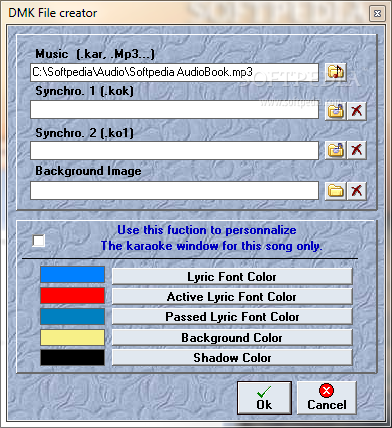Clear the Background Image field
Viewport: 392px width, 428px height.
click(x=357, y=191)
